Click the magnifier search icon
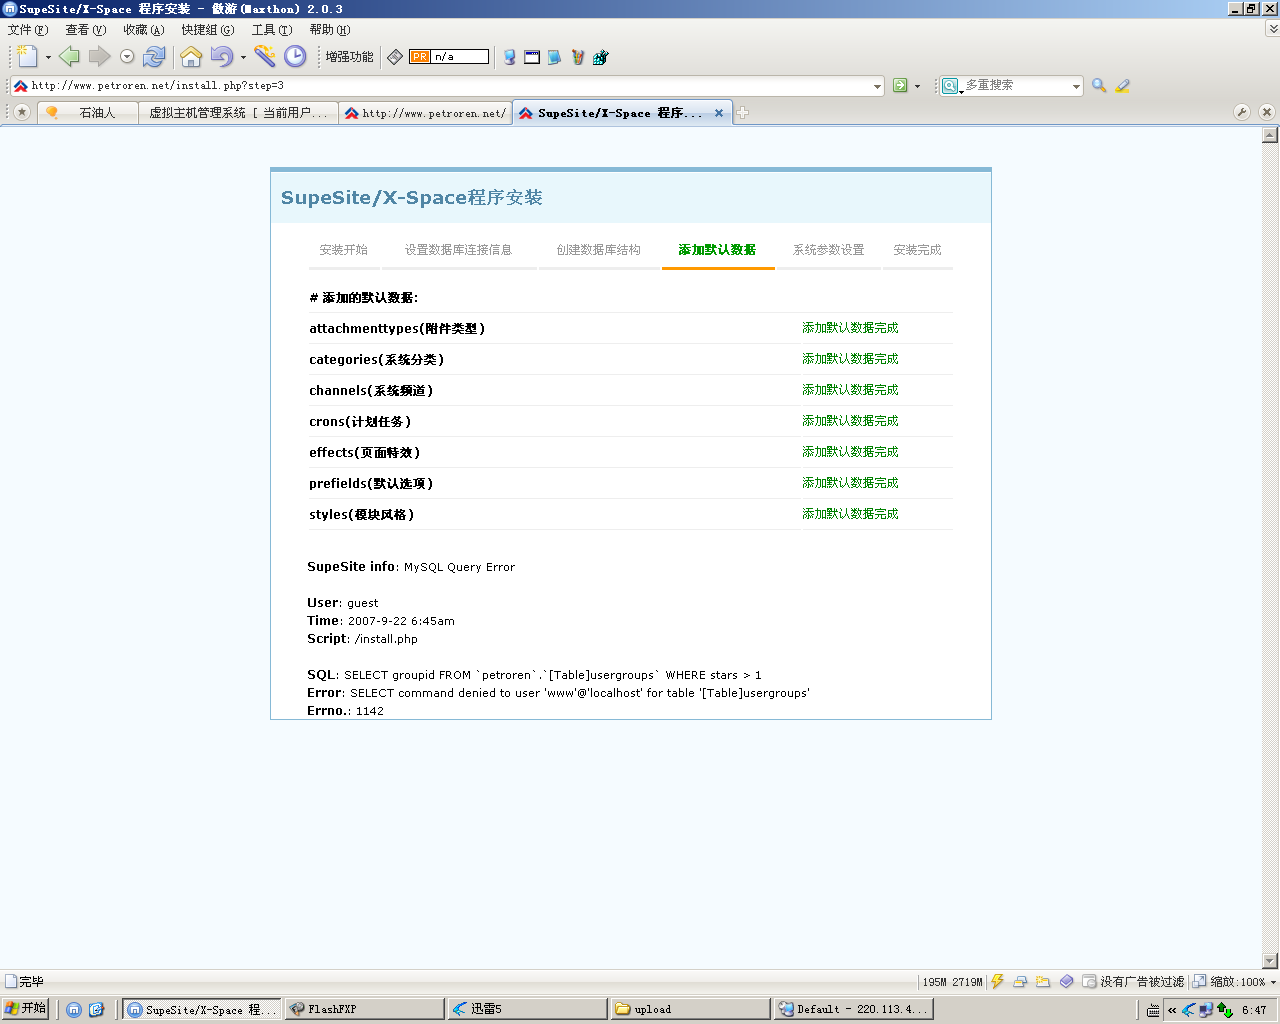This screenshot has height=1024, width=1280. click(1099, 86)
